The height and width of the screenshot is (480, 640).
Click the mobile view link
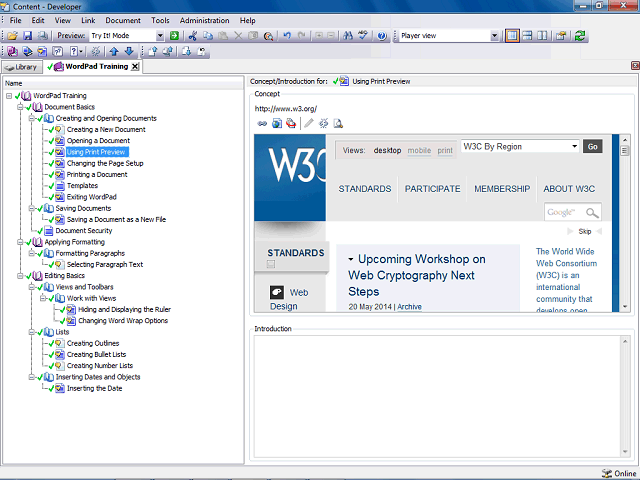pyautogui.click(x=419, y=151)
